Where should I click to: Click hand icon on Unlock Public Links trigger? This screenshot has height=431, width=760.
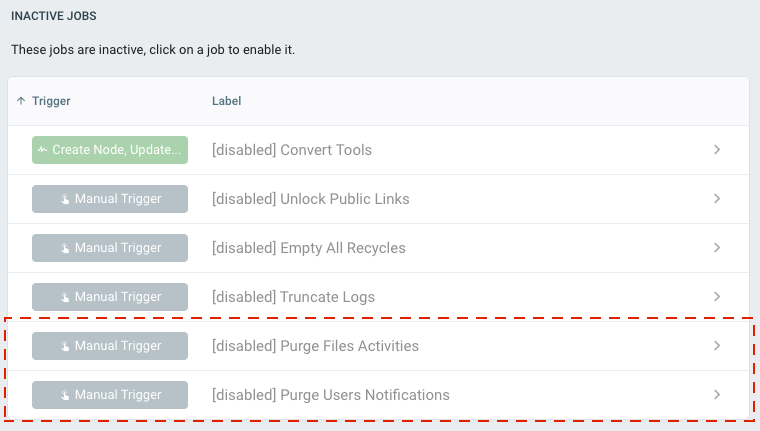[x=65, y=199]
